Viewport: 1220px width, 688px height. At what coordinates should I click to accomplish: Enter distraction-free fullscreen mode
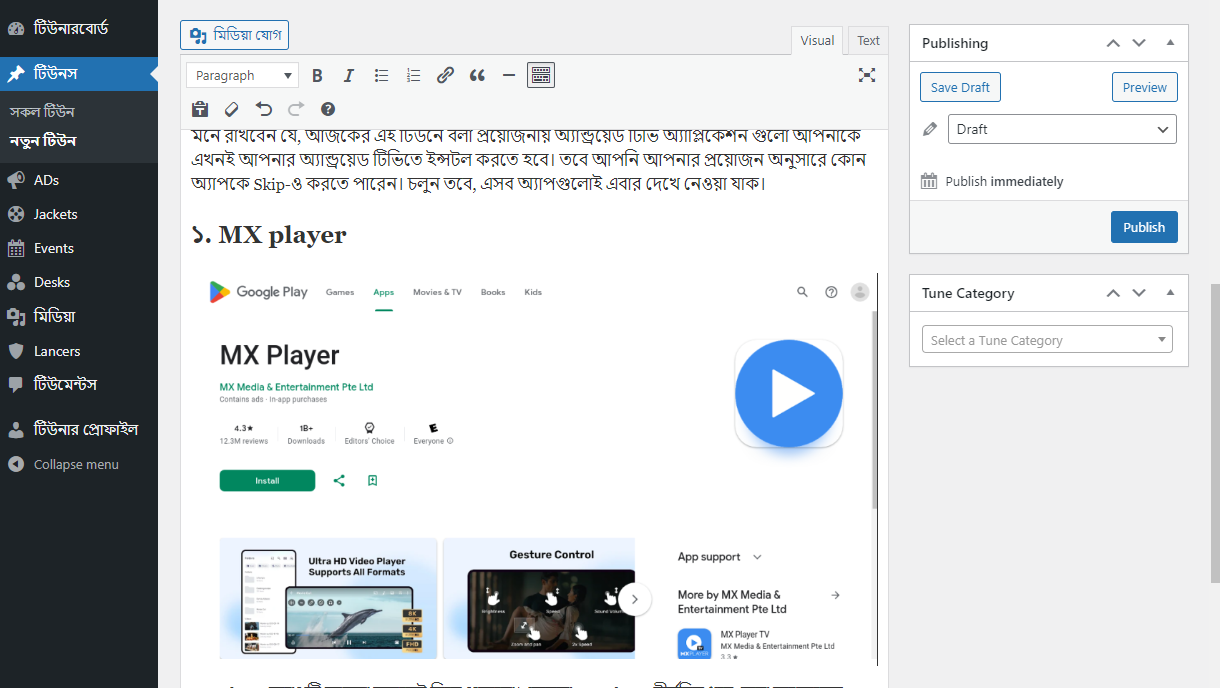pos(866,75)
